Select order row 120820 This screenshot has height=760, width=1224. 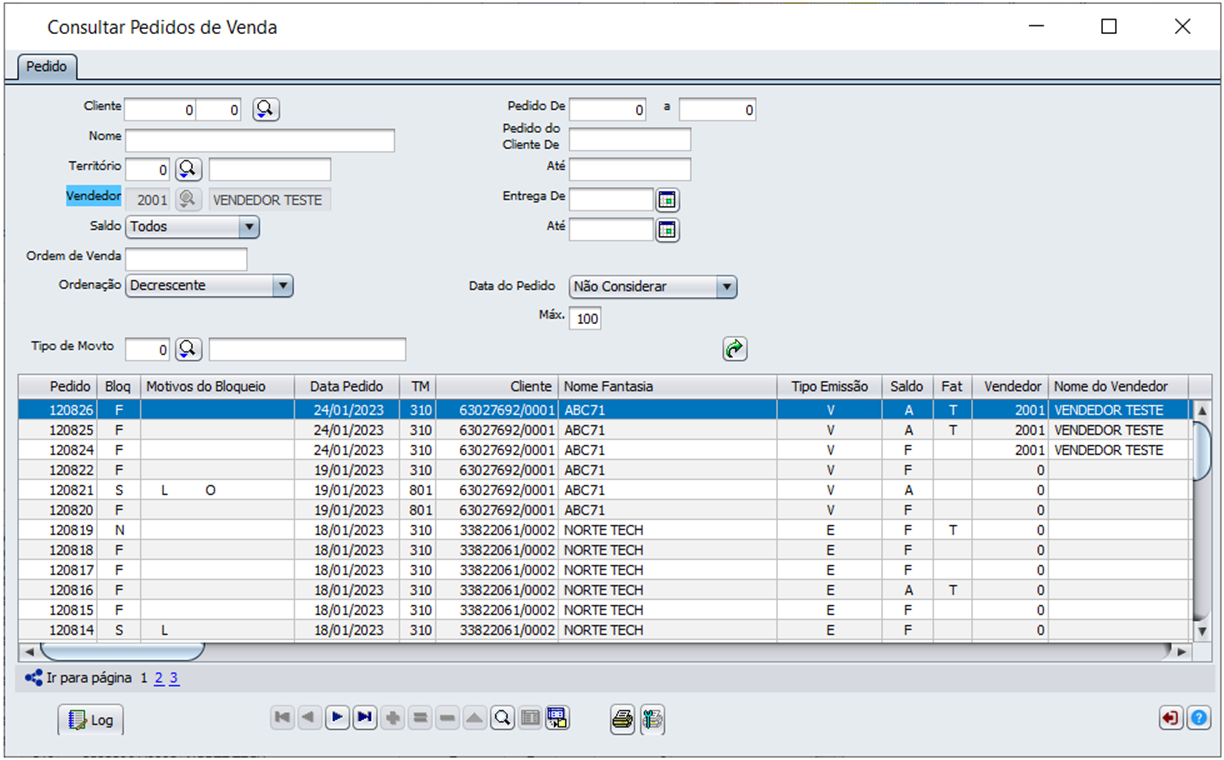point(605,510)
